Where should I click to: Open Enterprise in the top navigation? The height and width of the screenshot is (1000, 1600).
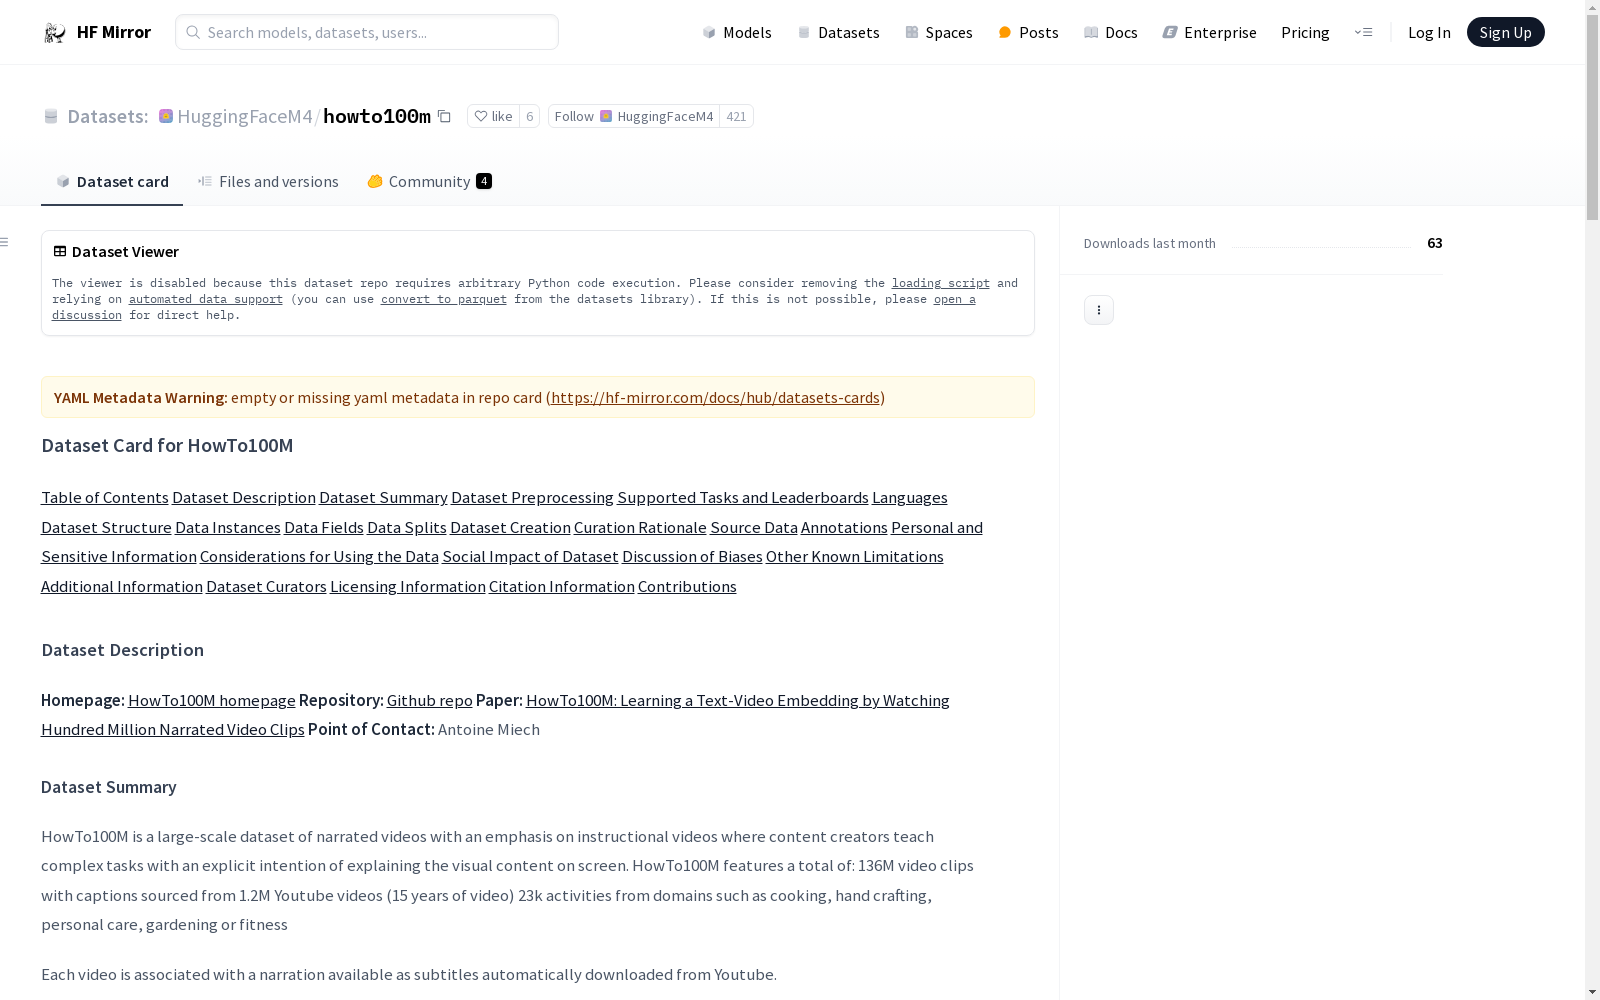(1210, 33)
